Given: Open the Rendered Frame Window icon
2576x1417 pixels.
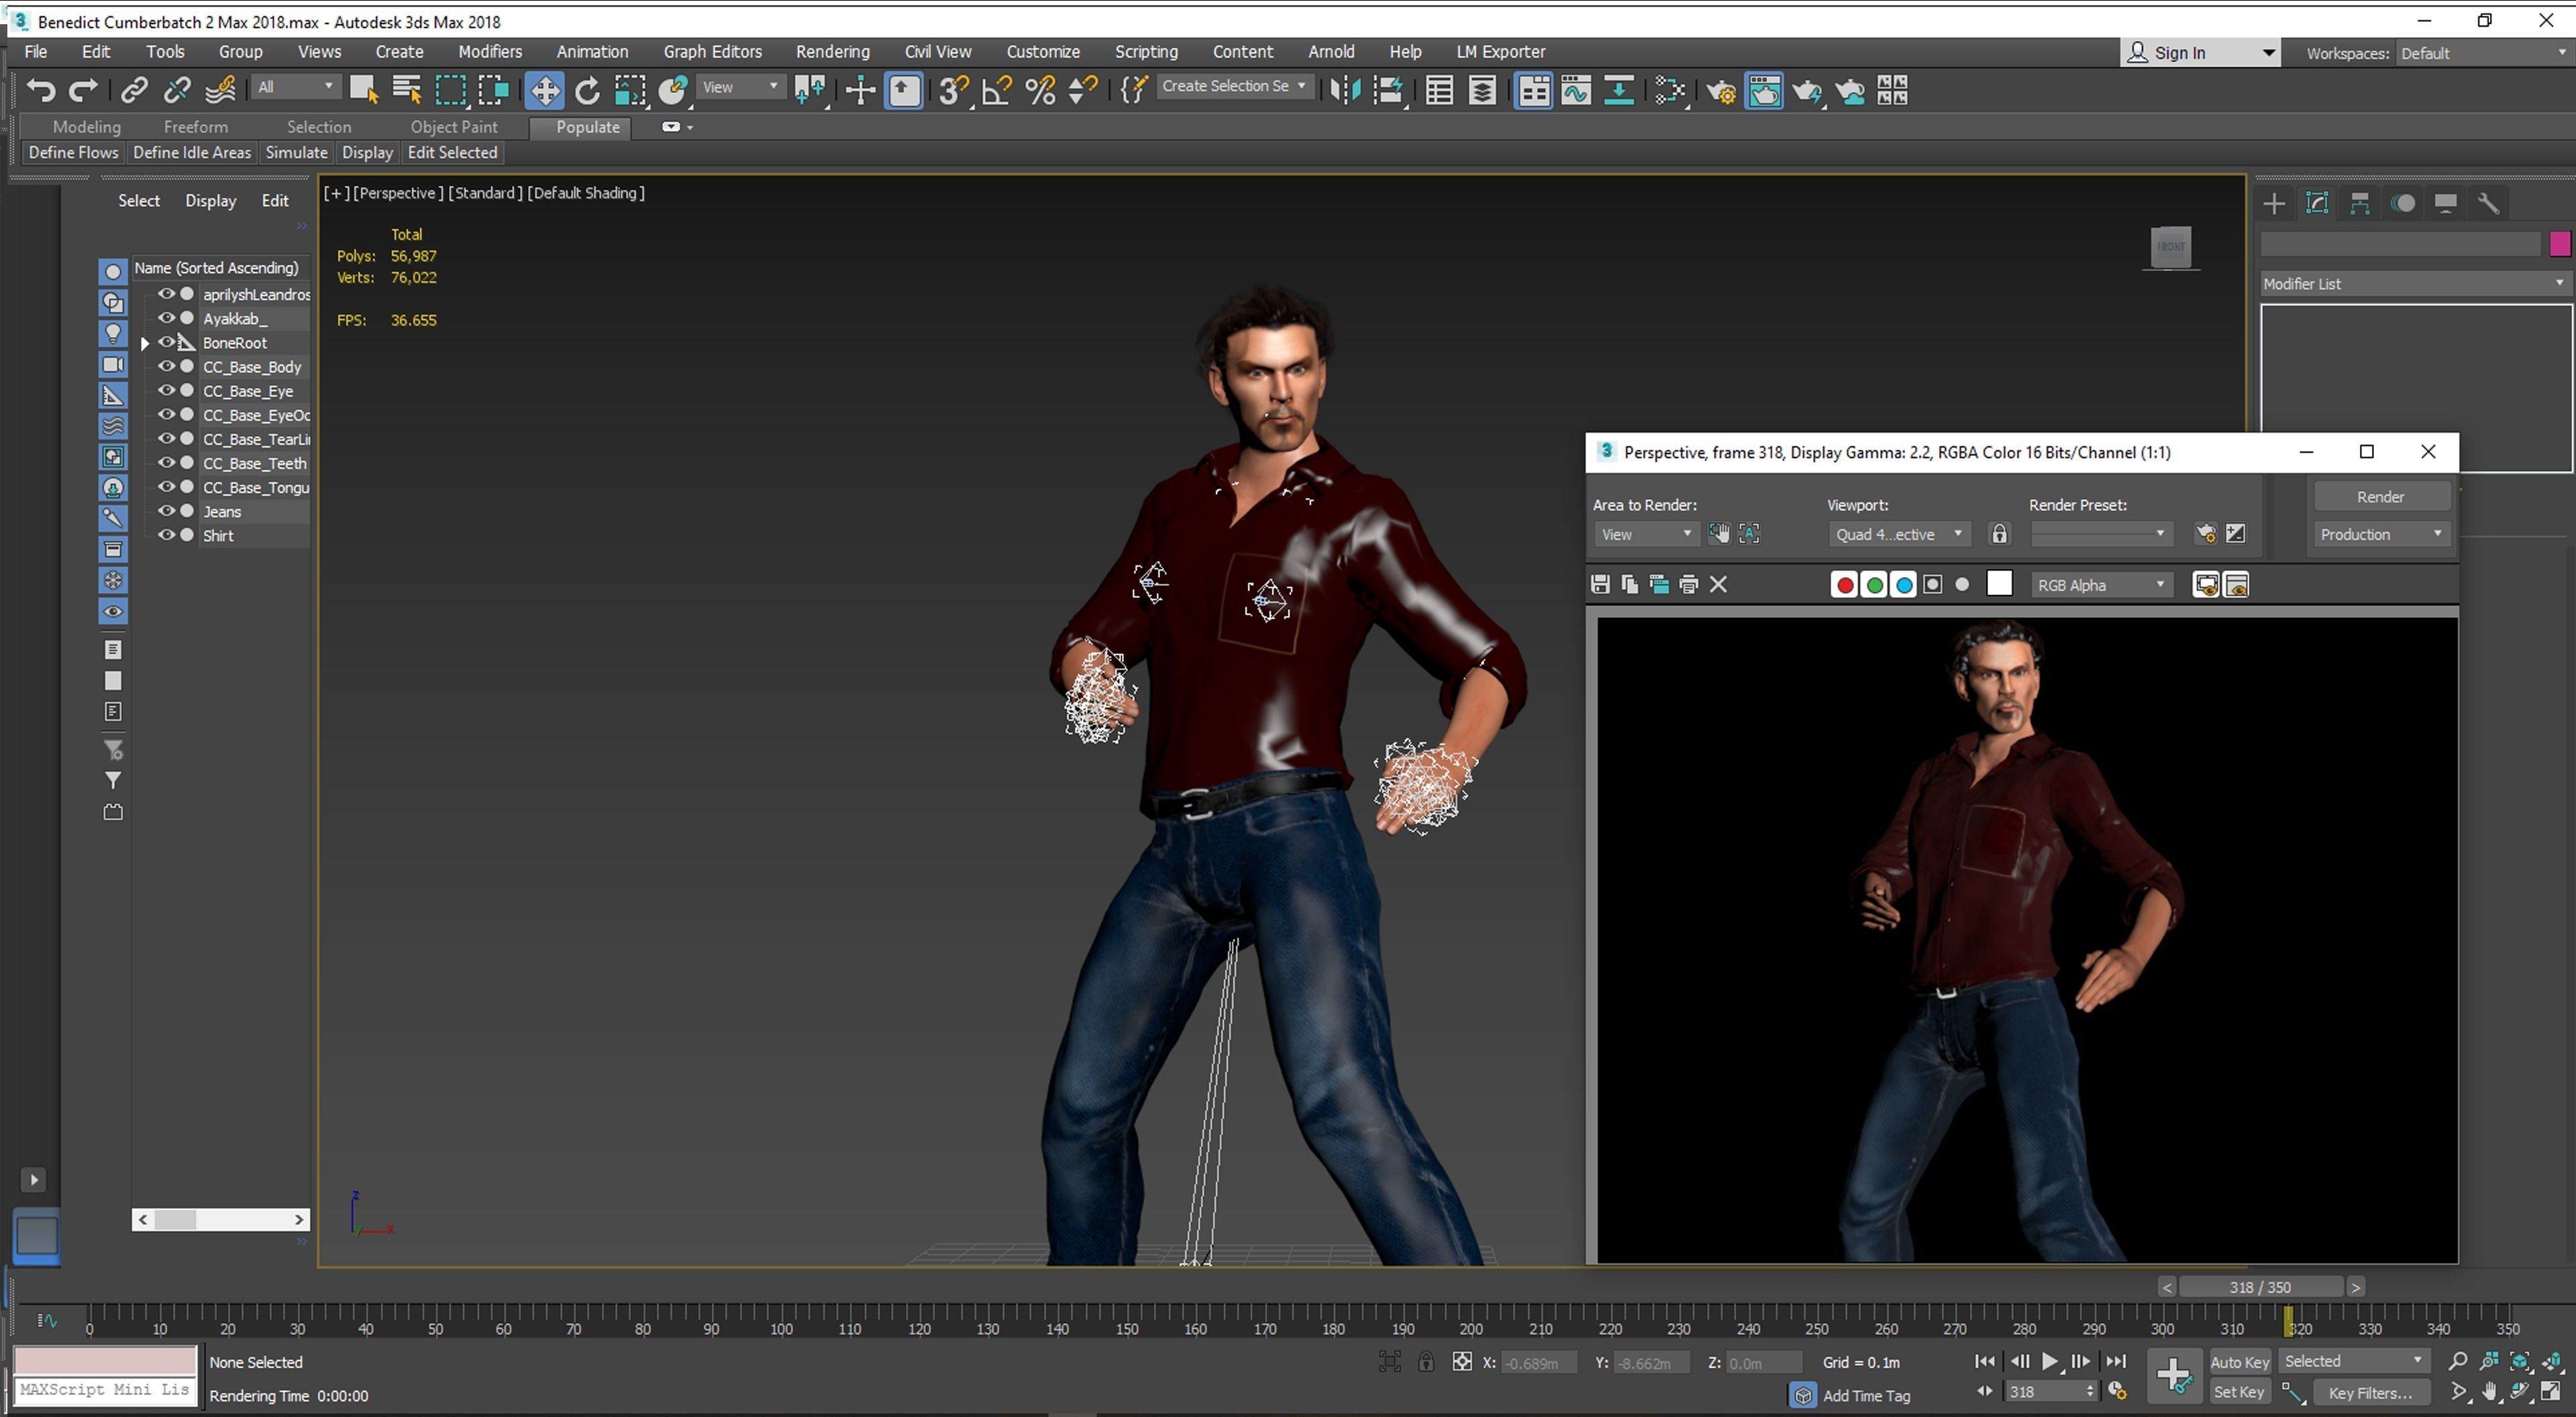Looking at the screenshot, I should coord(1764,91).
